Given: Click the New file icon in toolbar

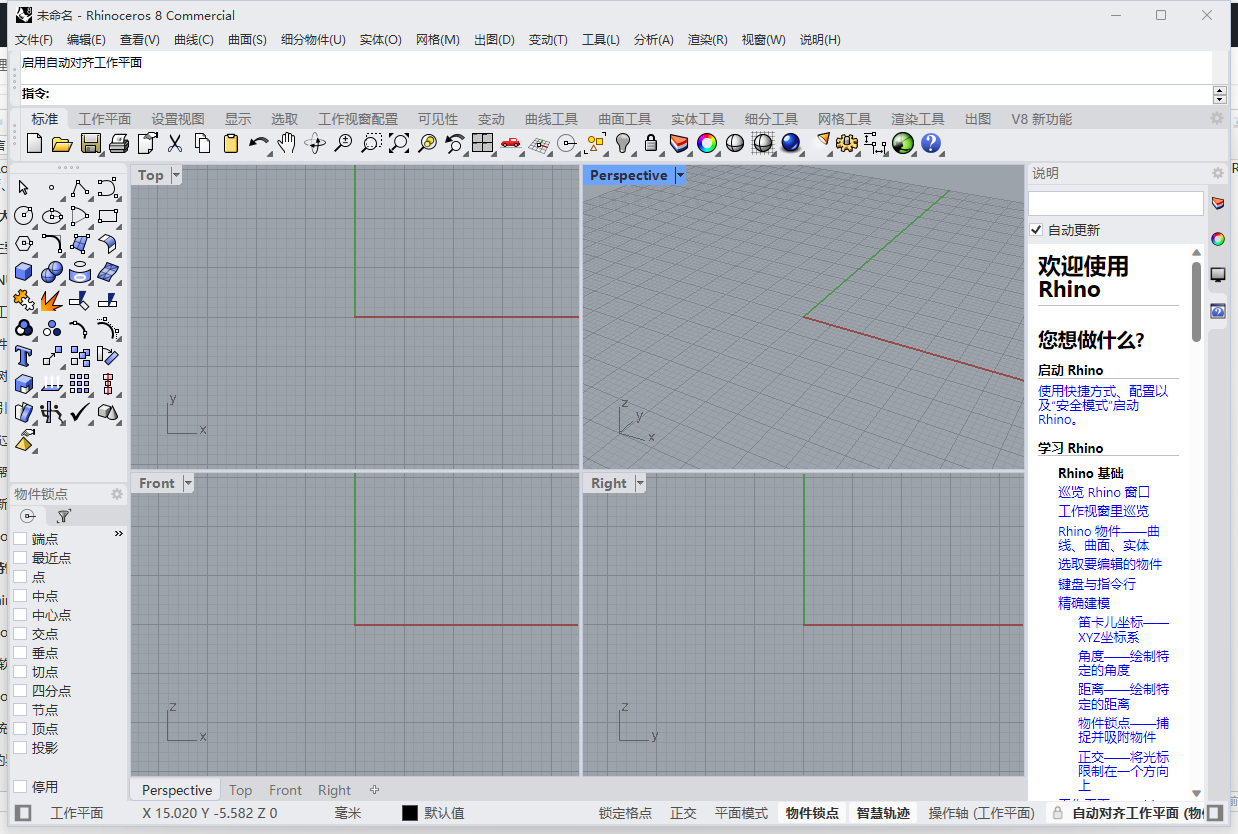Looking at the screenshot, I should click(34, 143).
